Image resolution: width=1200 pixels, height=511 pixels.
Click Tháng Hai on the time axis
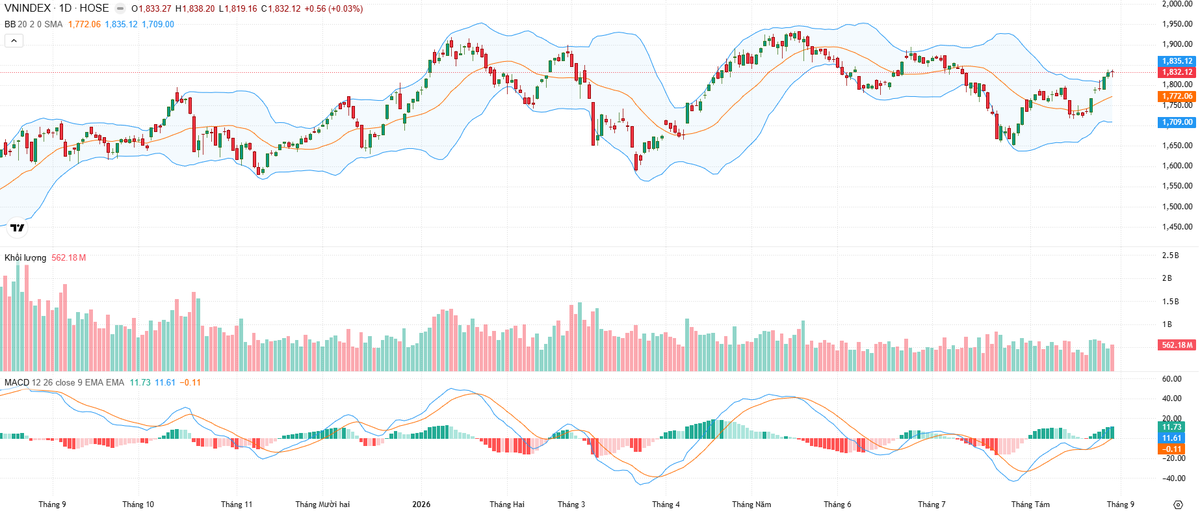(x=506, y=504)
